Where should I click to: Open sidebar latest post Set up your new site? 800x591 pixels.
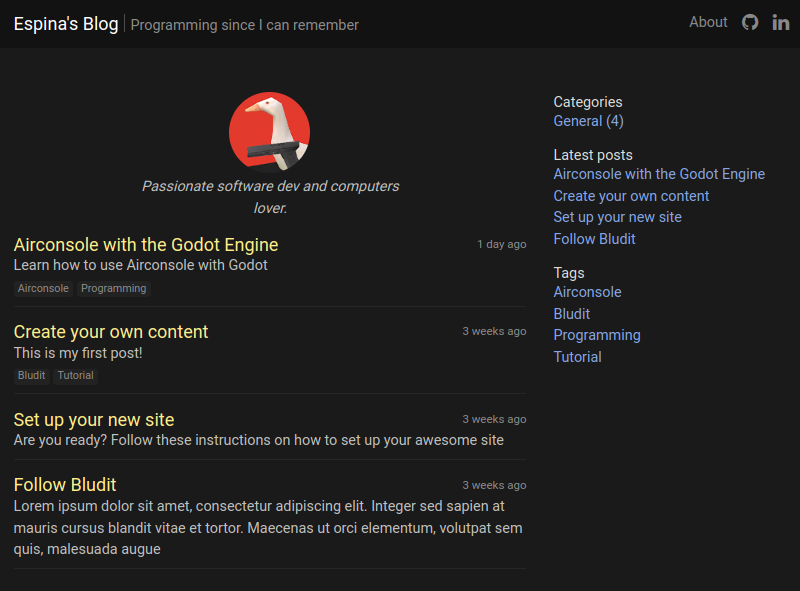click(617, 217)
